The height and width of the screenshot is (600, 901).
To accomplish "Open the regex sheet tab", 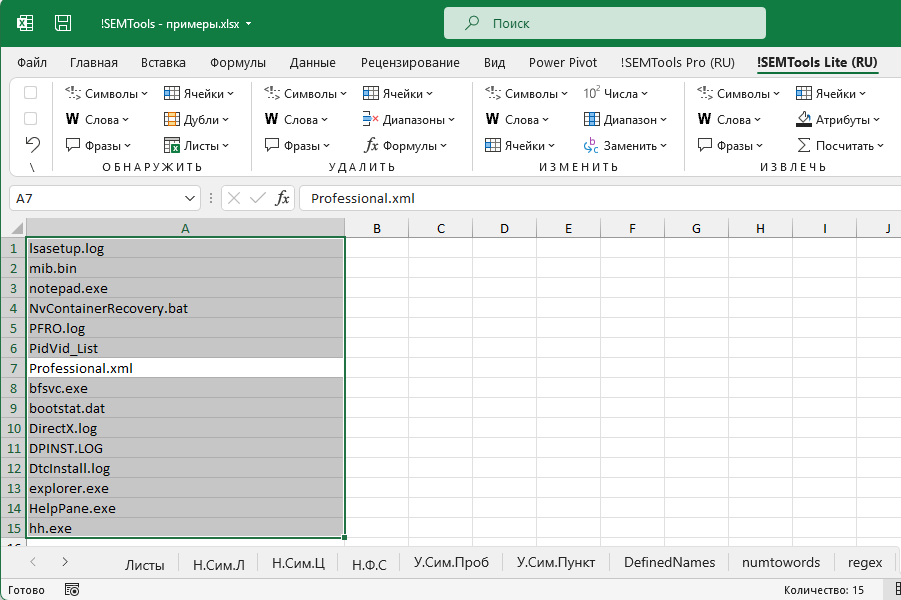I will pos(865,562).
